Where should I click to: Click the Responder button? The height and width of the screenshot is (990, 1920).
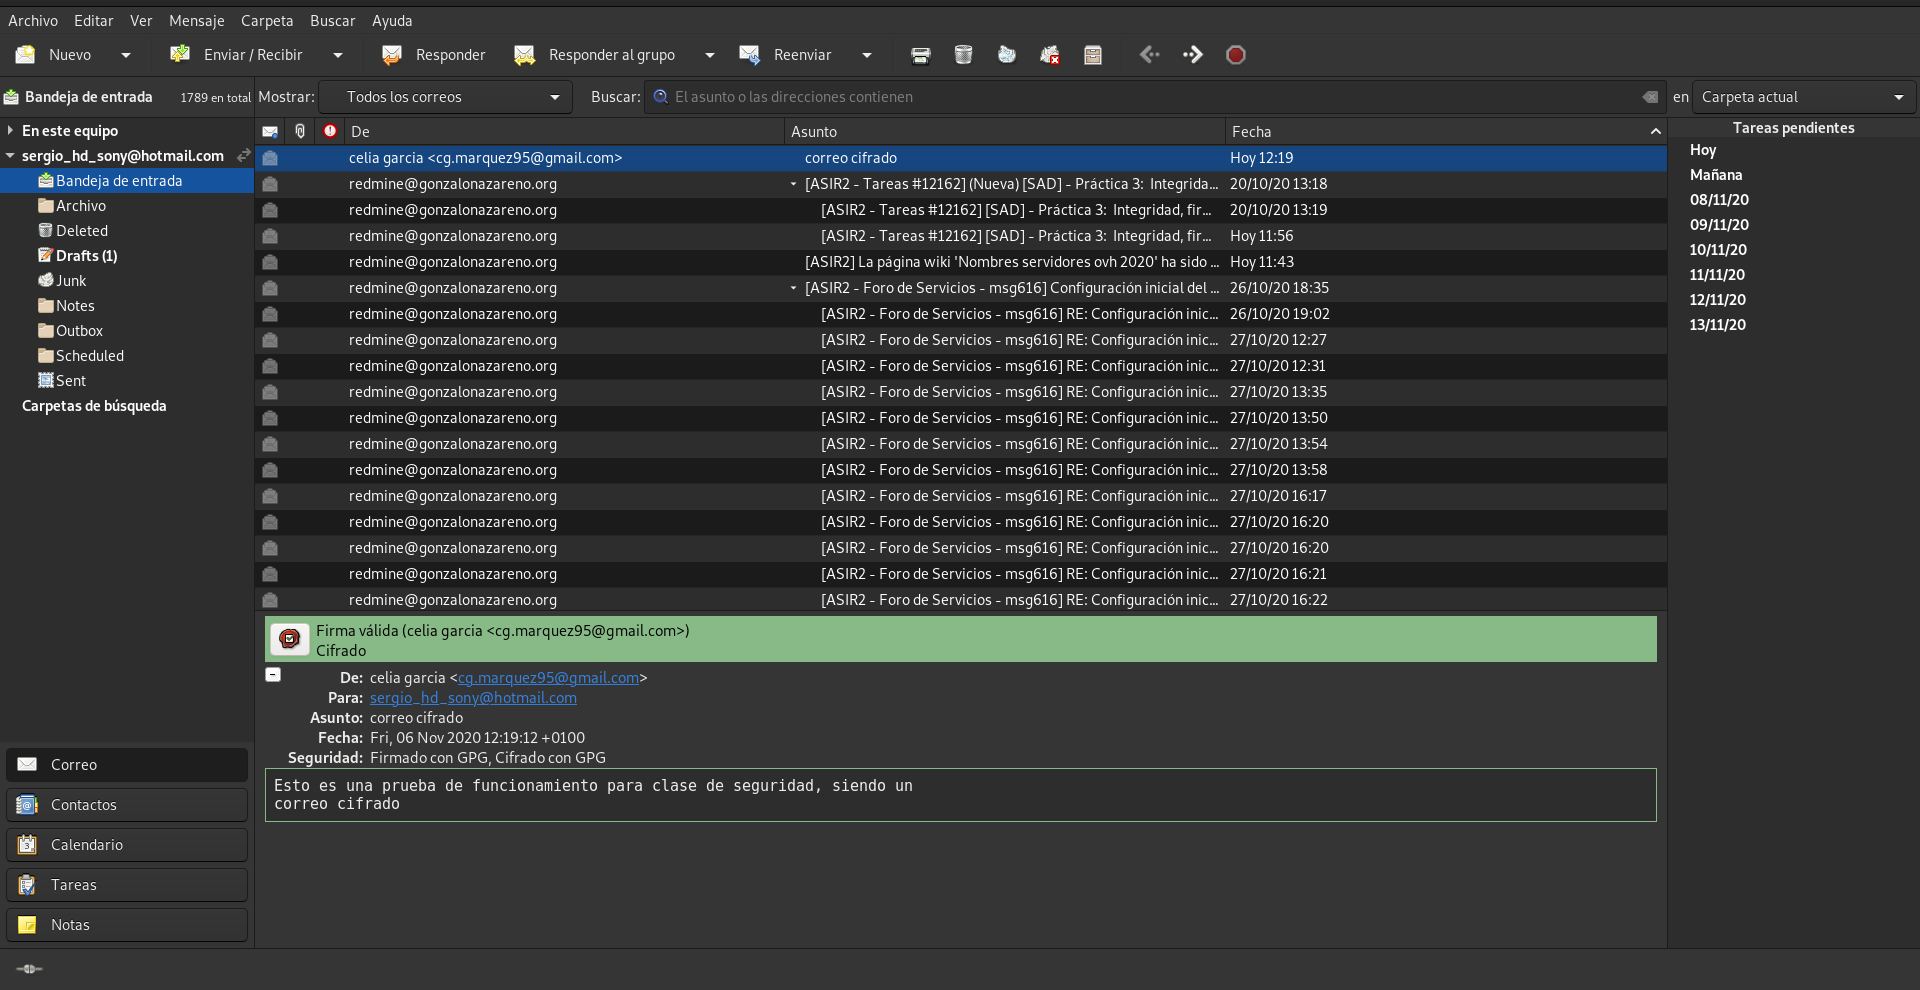[x=434, y=55]
